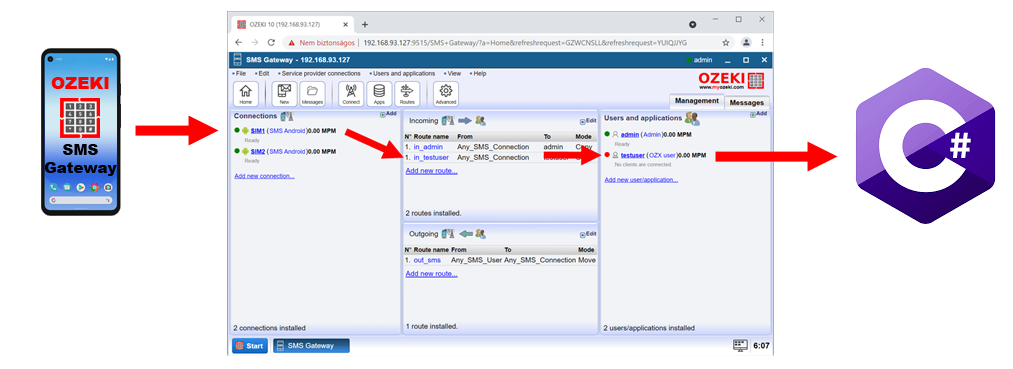1013x369 pixels.
Task: Click the Android icon beside SIM1
Action: [245, 131]
